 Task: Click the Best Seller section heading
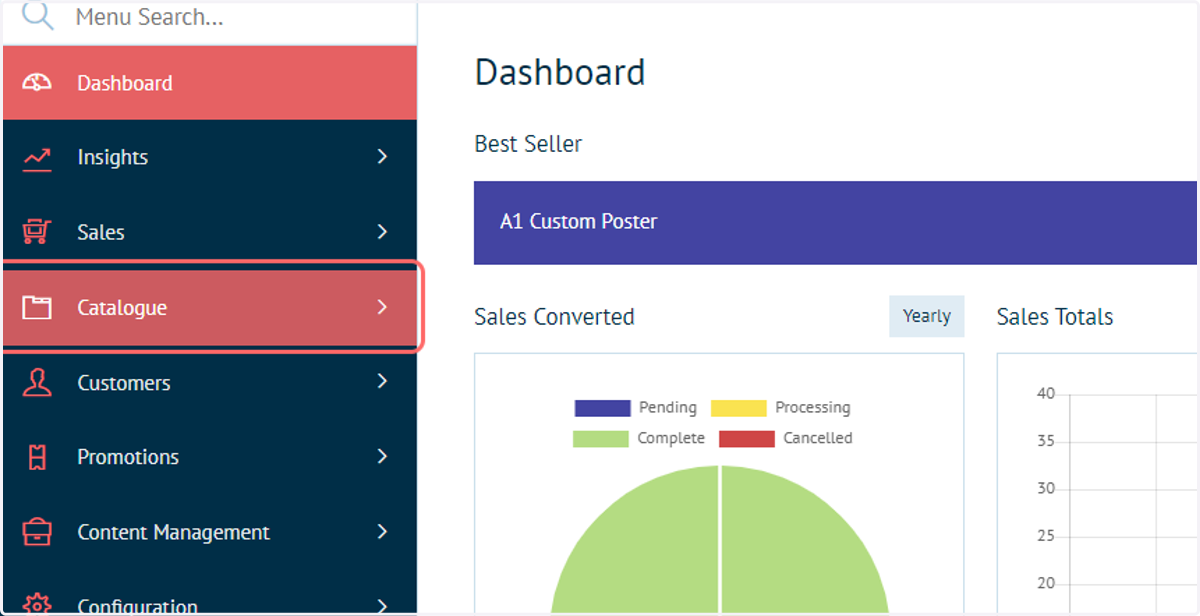[x=528, y=144]
